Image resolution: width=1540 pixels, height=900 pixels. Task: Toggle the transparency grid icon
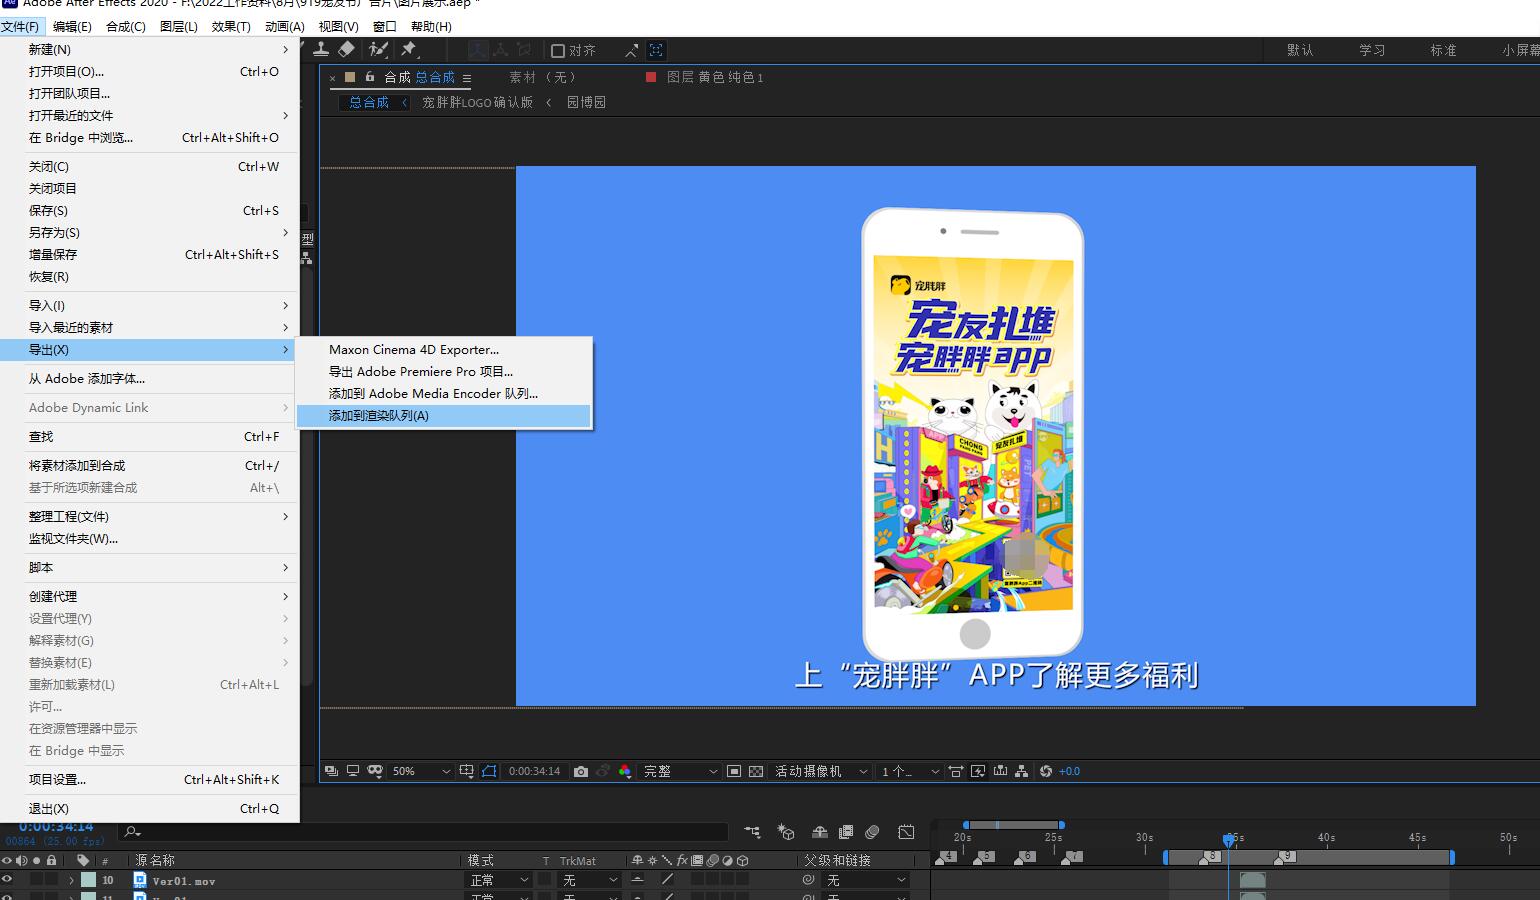tap(756, 771)
